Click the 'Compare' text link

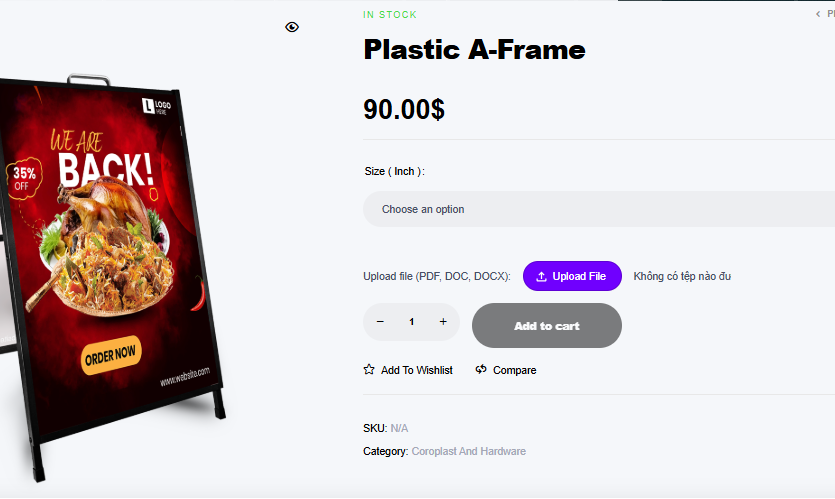[514, 370]
